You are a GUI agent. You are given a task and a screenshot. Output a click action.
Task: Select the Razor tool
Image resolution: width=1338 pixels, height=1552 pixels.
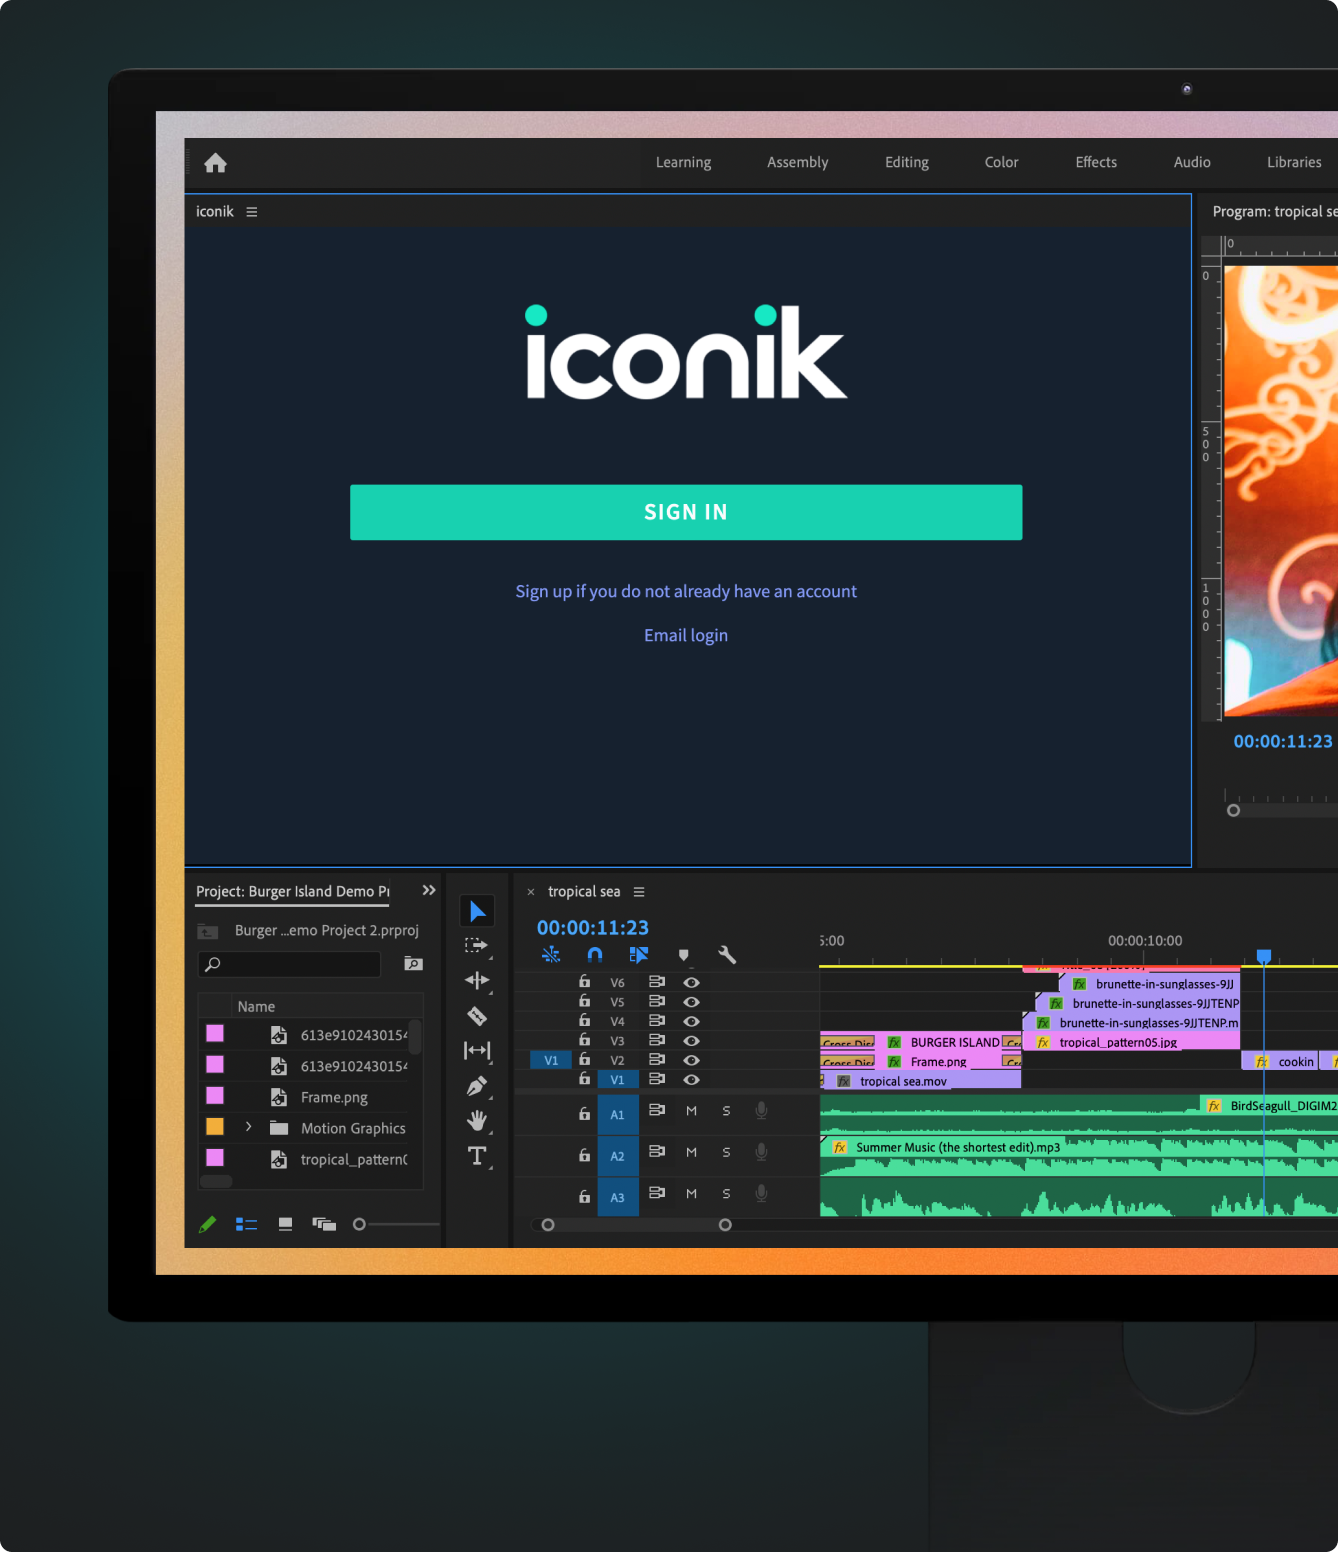[x=477, y=1016]
